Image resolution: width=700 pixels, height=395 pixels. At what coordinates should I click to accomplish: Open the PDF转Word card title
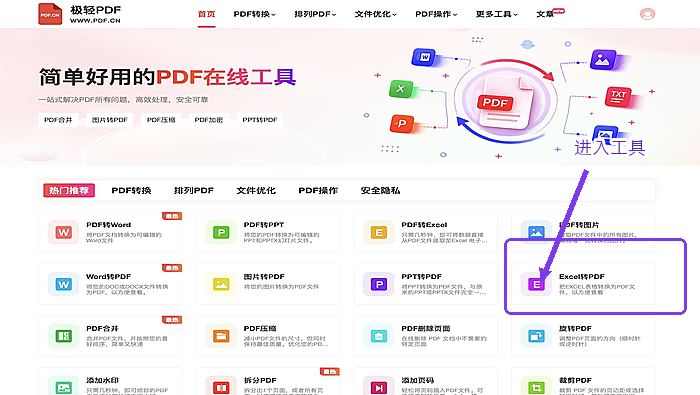point(108,225)
